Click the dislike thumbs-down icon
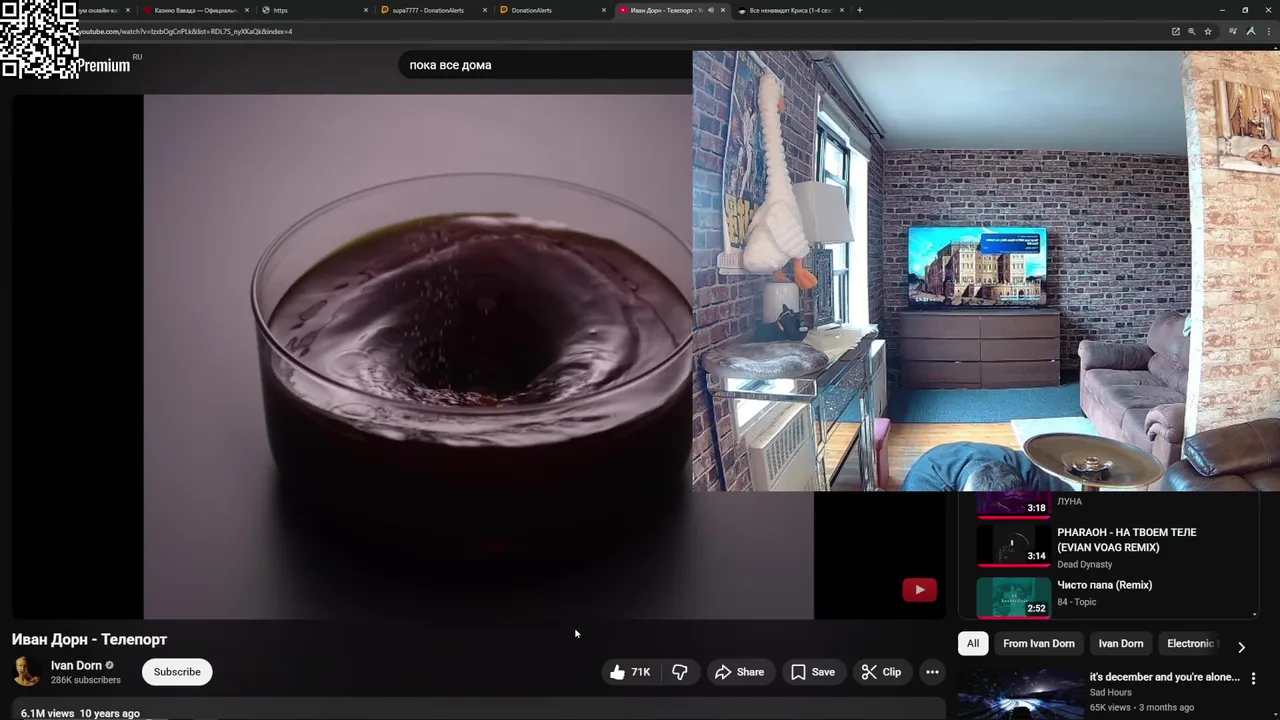1280x720 pixels. click(x=680, y=672)
